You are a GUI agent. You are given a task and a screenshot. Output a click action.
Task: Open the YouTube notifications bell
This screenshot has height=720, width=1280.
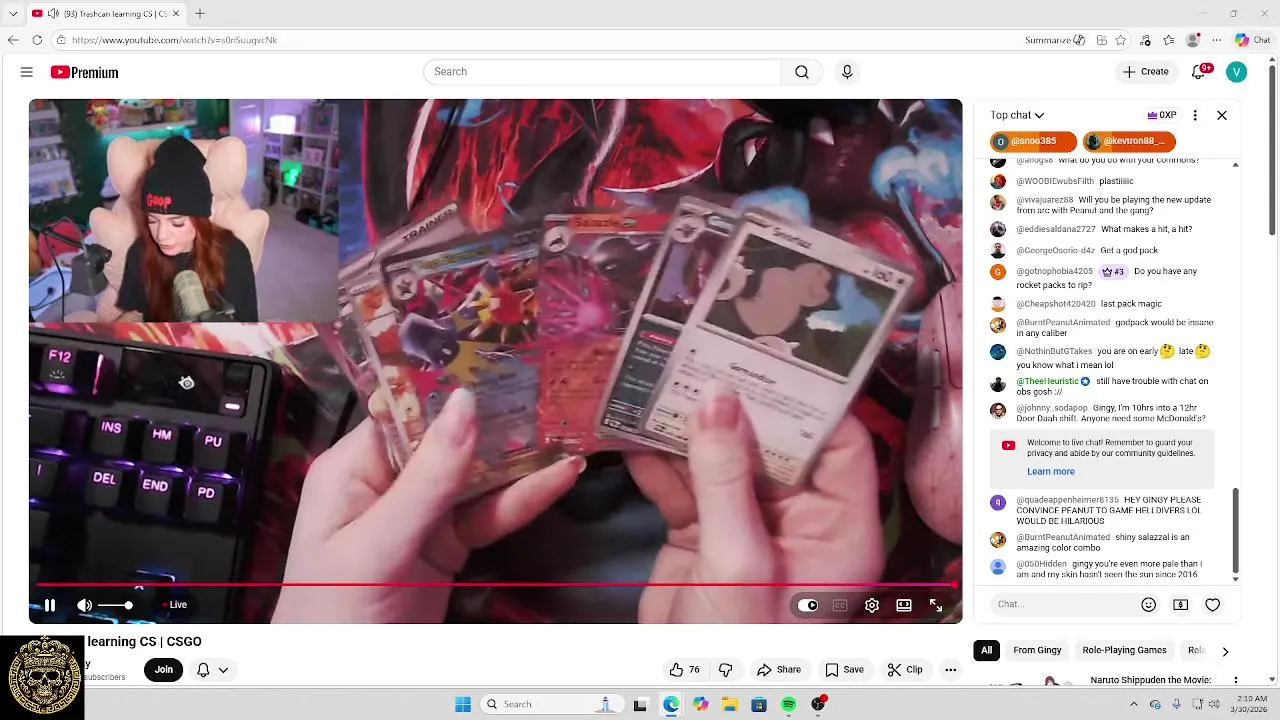point(1199,72)
